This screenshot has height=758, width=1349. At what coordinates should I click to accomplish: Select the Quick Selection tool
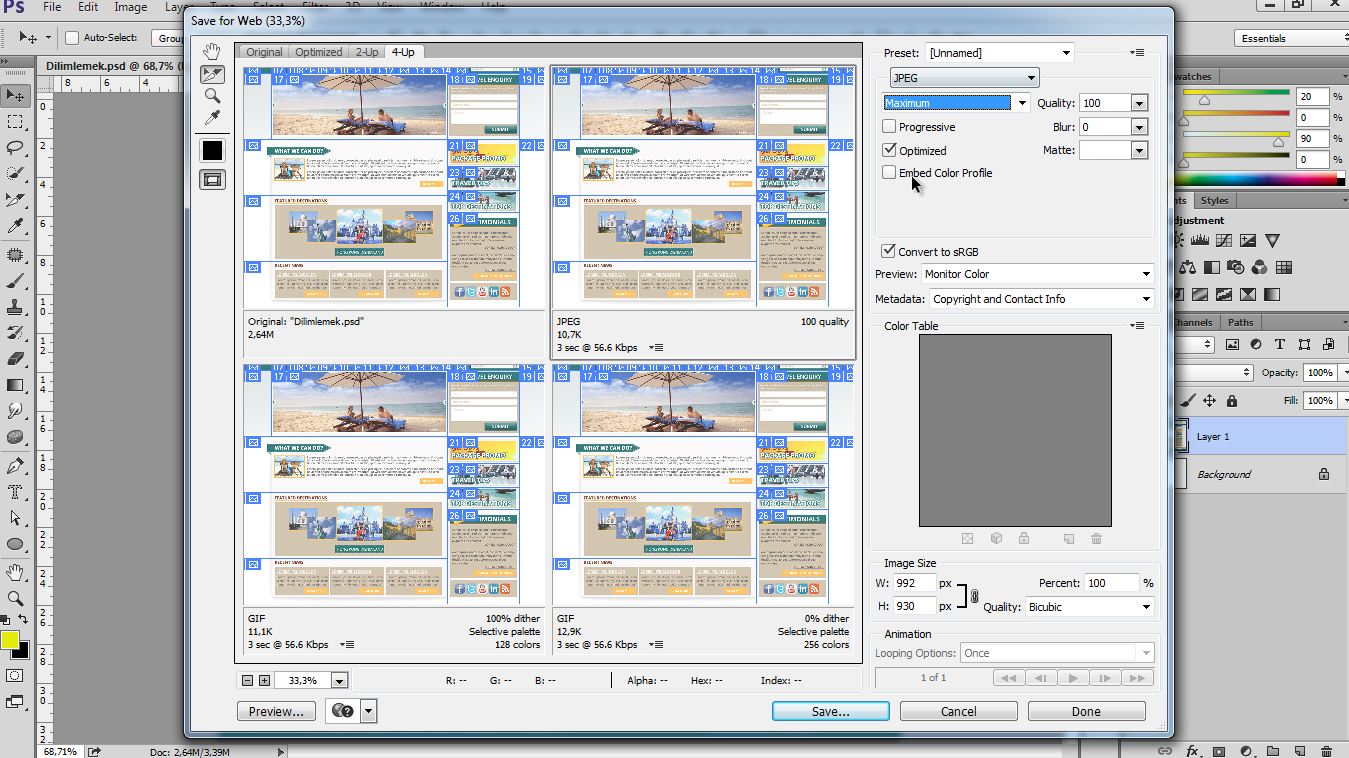pos(15,174)
